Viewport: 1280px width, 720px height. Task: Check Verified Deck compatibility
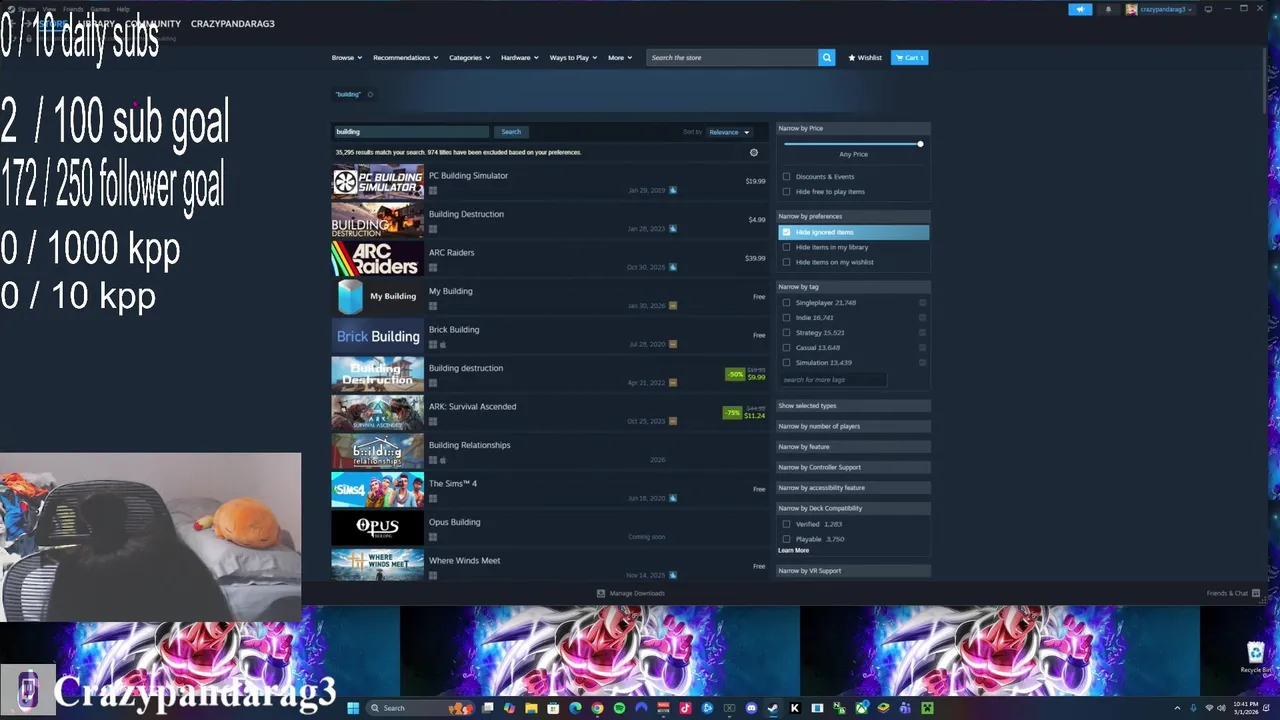[x=786, y=524]
